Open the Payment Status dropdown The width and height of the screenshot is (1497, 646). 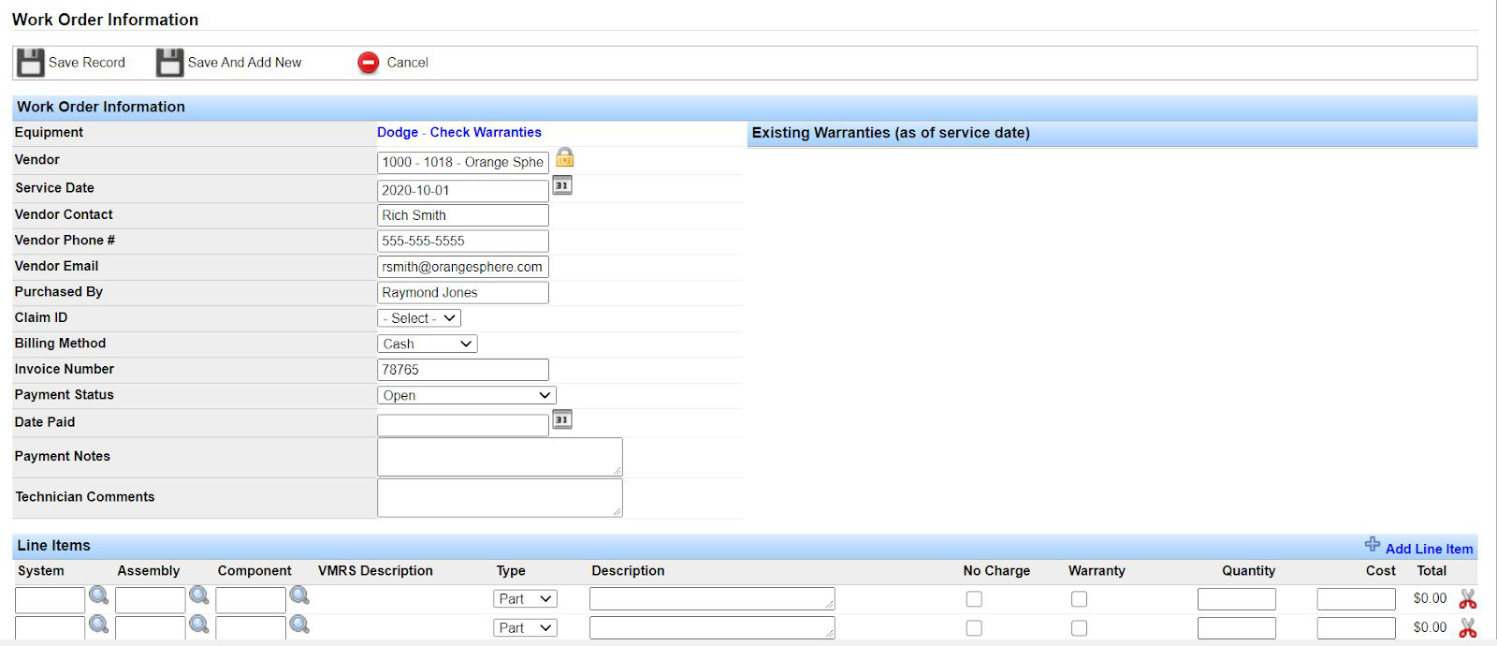coord(466,396)
